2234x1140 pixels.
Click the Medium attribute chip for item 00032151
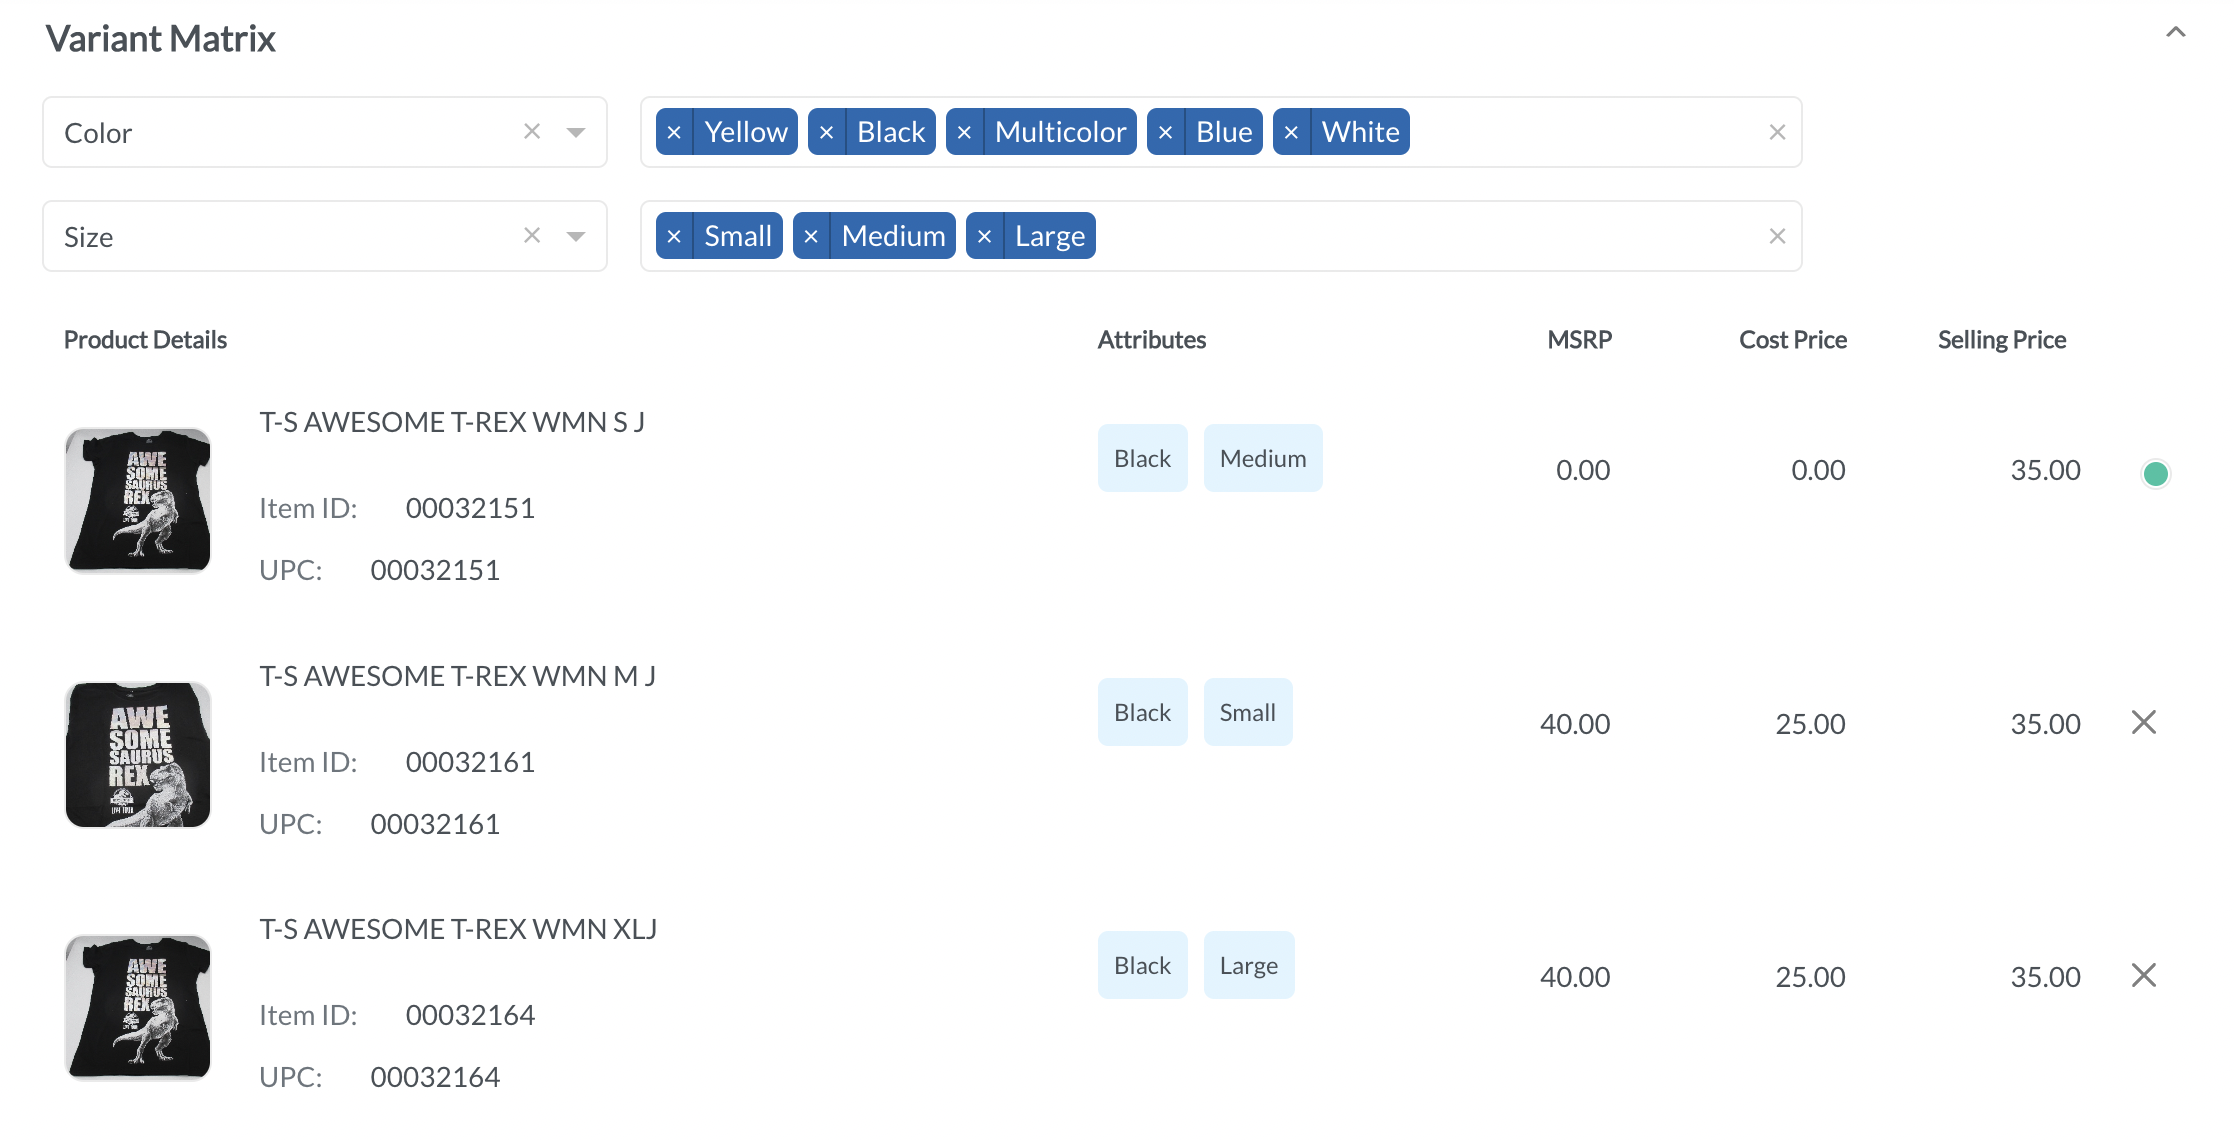point(1263,458)
